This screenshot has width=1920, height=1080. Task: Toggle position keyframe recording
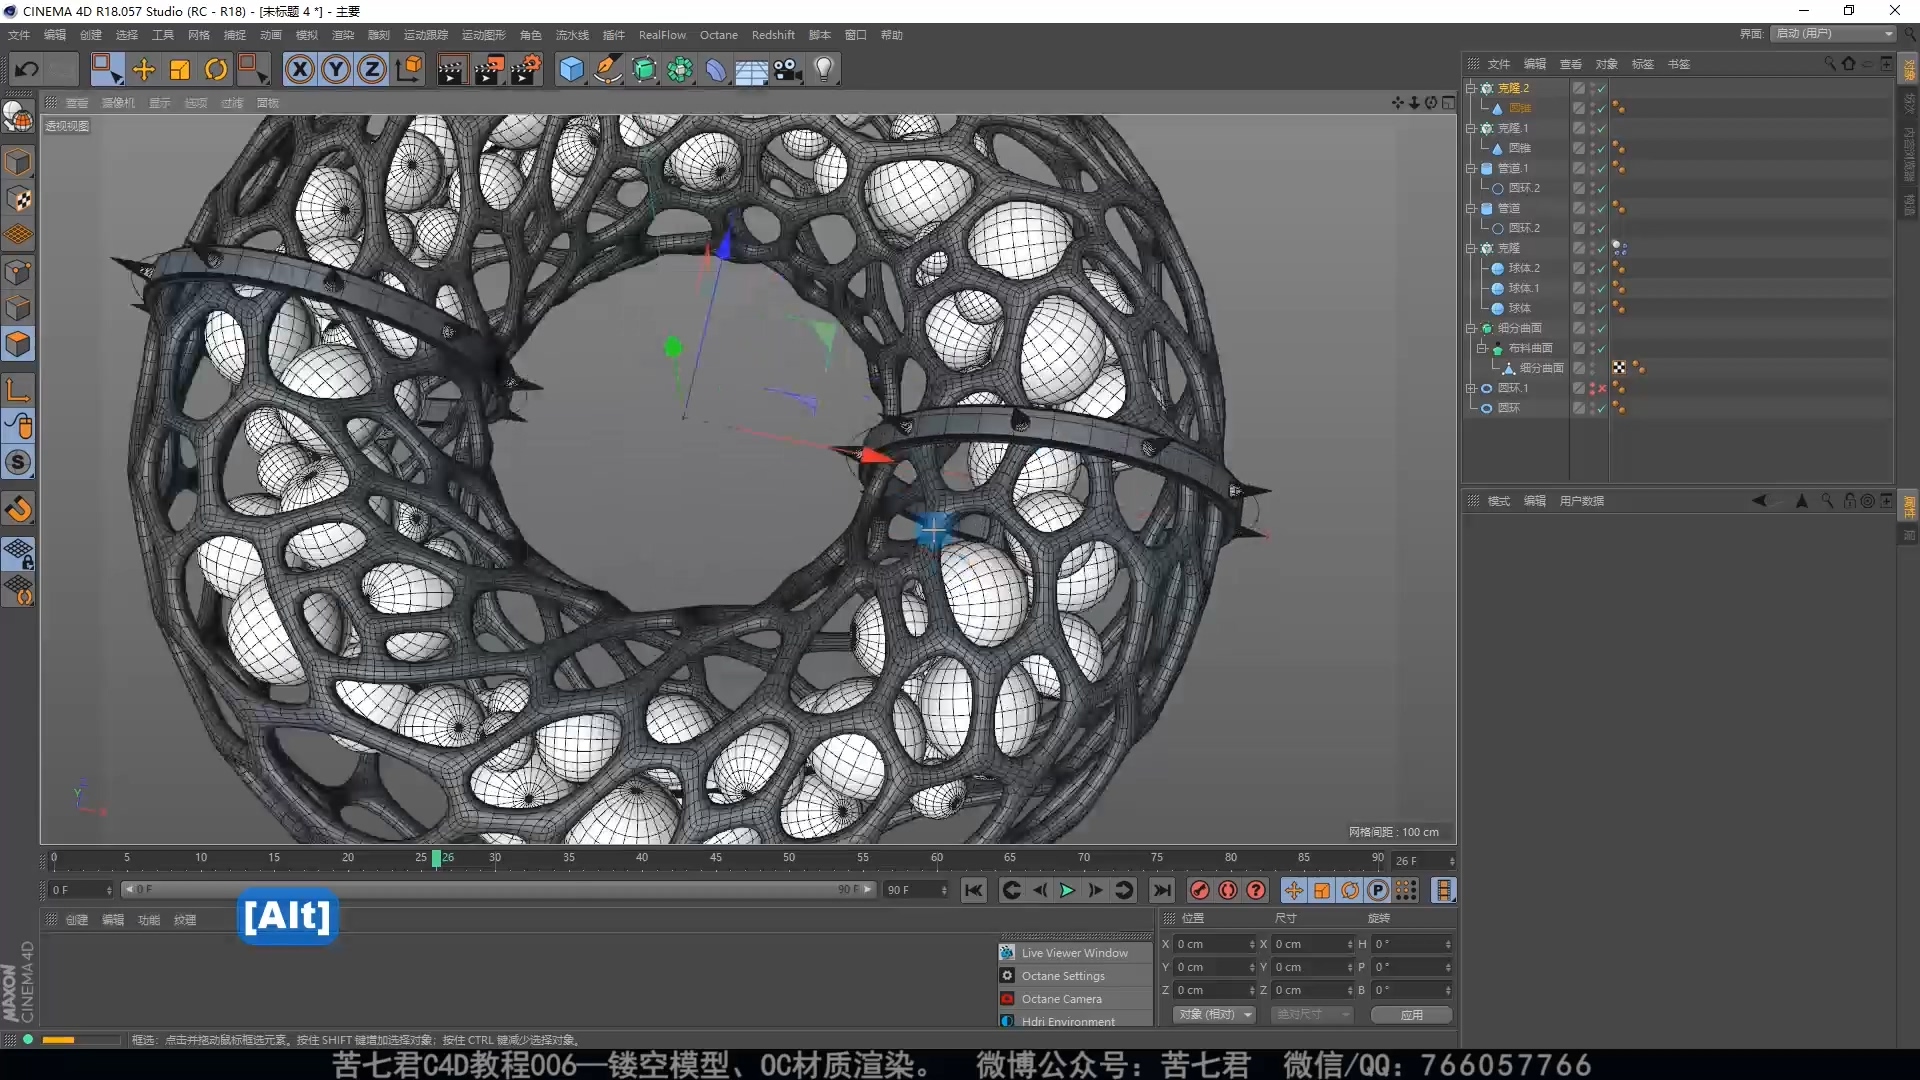pyautogui.click(x=1294, y=890)
